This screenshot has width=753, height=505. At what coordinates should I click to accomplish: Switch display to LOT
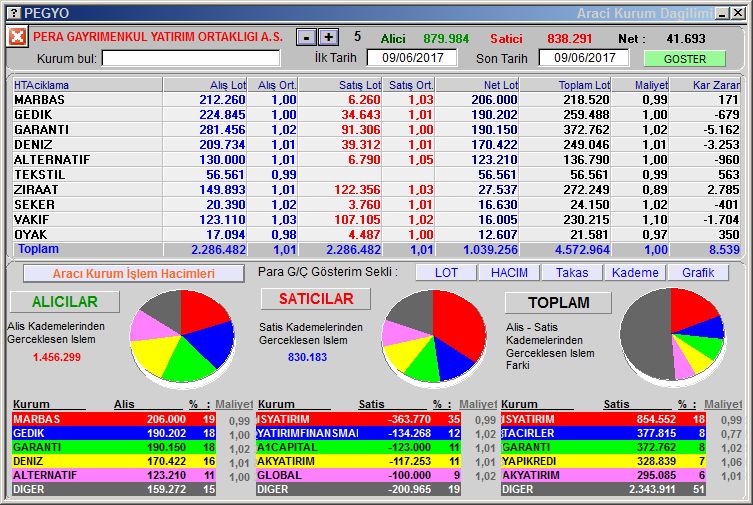coord(446,273)
